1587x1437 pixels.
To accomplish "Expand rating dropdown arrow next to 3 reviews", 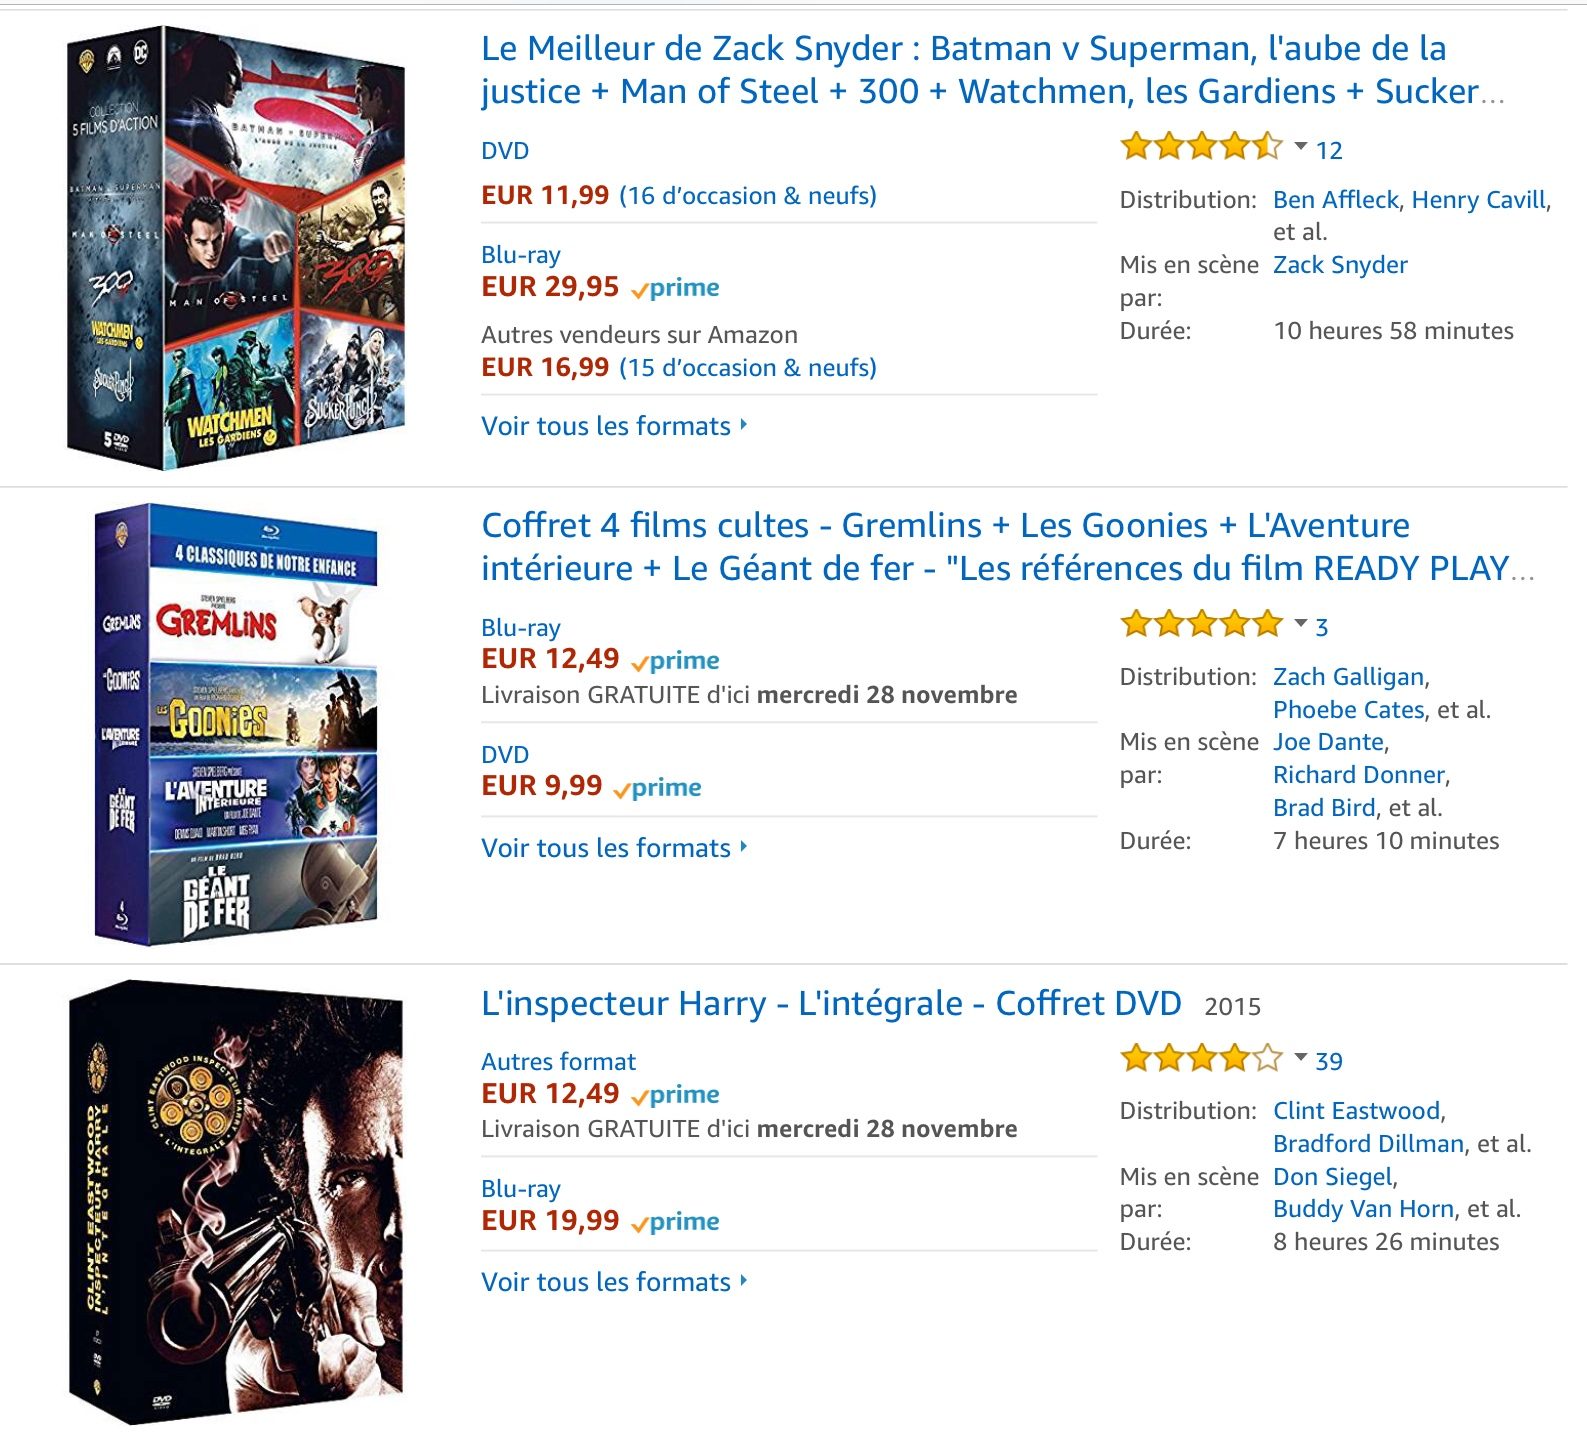I will 1301,624.
